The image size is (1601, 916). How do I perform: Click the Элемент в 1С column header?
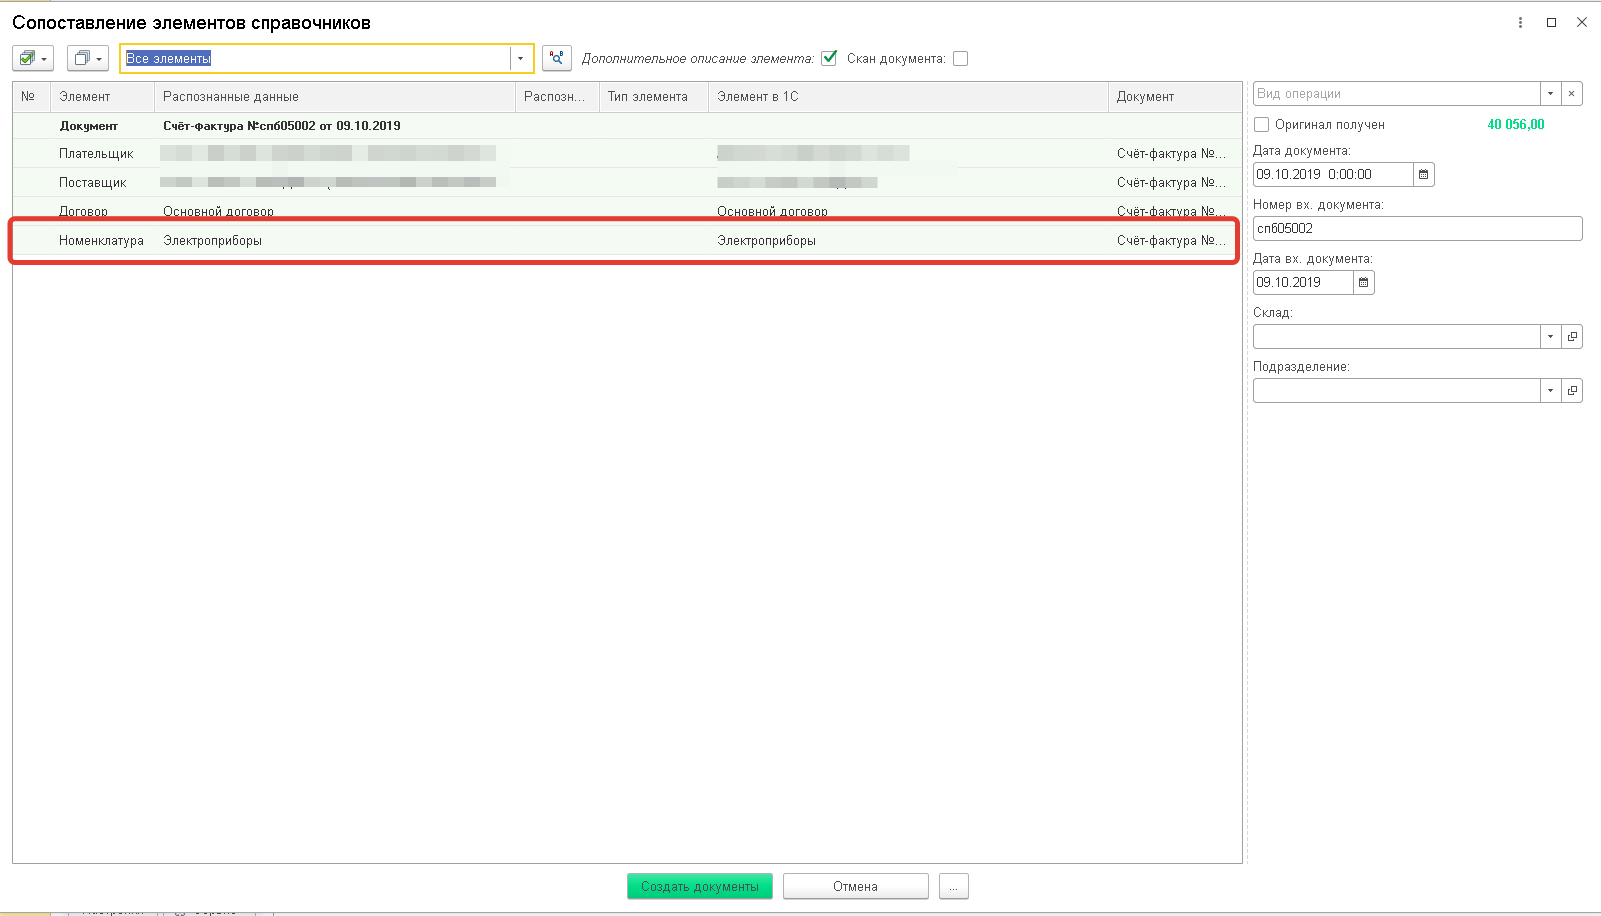[908, 97]
